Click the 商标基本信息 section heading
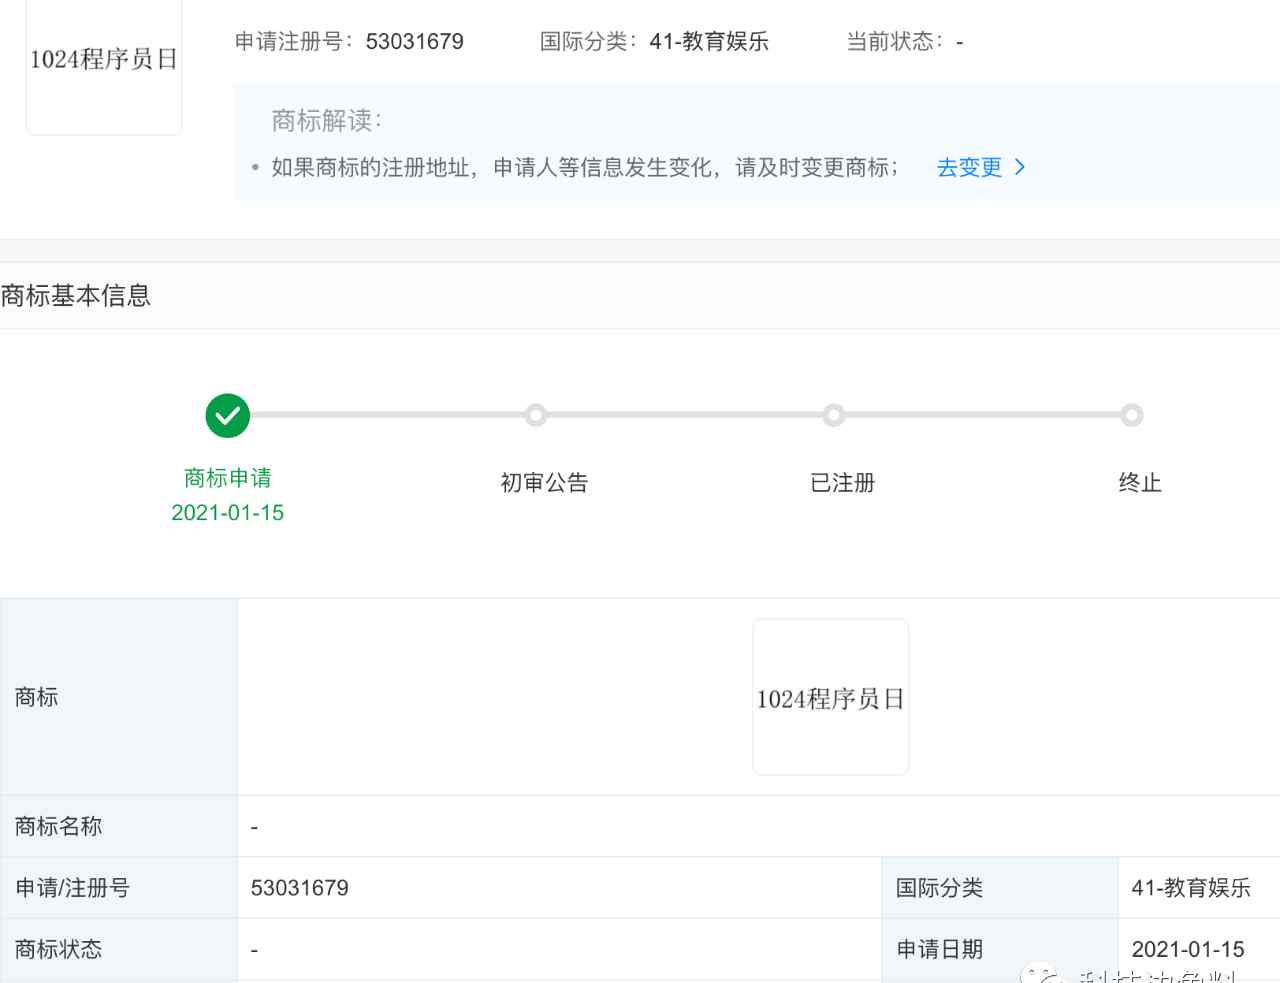1280x983 pixels. click(76, 296)
